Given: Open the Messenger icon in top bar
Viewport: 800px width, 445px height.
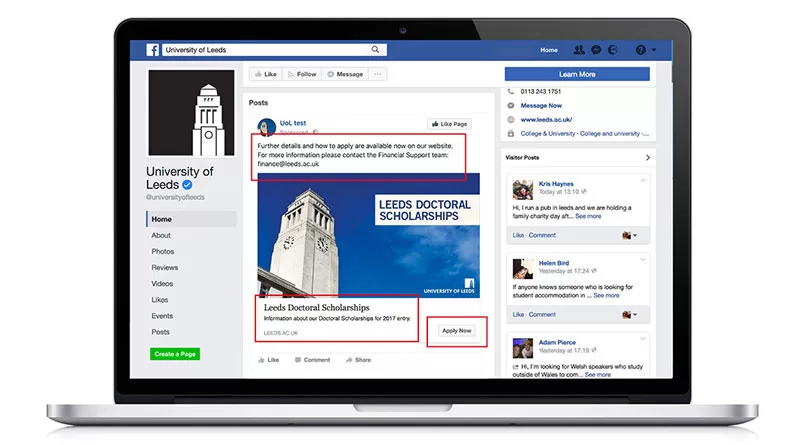Looking at the screenshot, I should (596, 50).
